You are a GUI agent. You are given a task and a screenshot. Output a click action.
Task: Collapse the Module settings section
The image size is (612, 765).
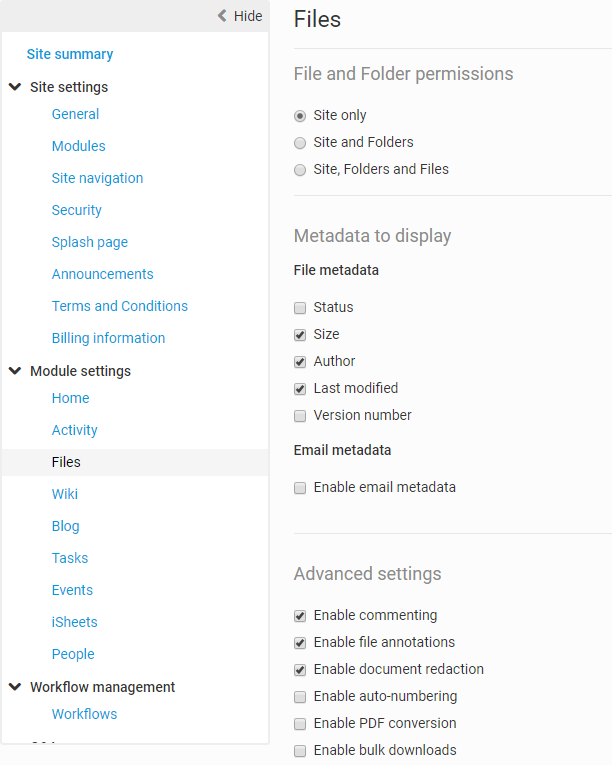15,371
